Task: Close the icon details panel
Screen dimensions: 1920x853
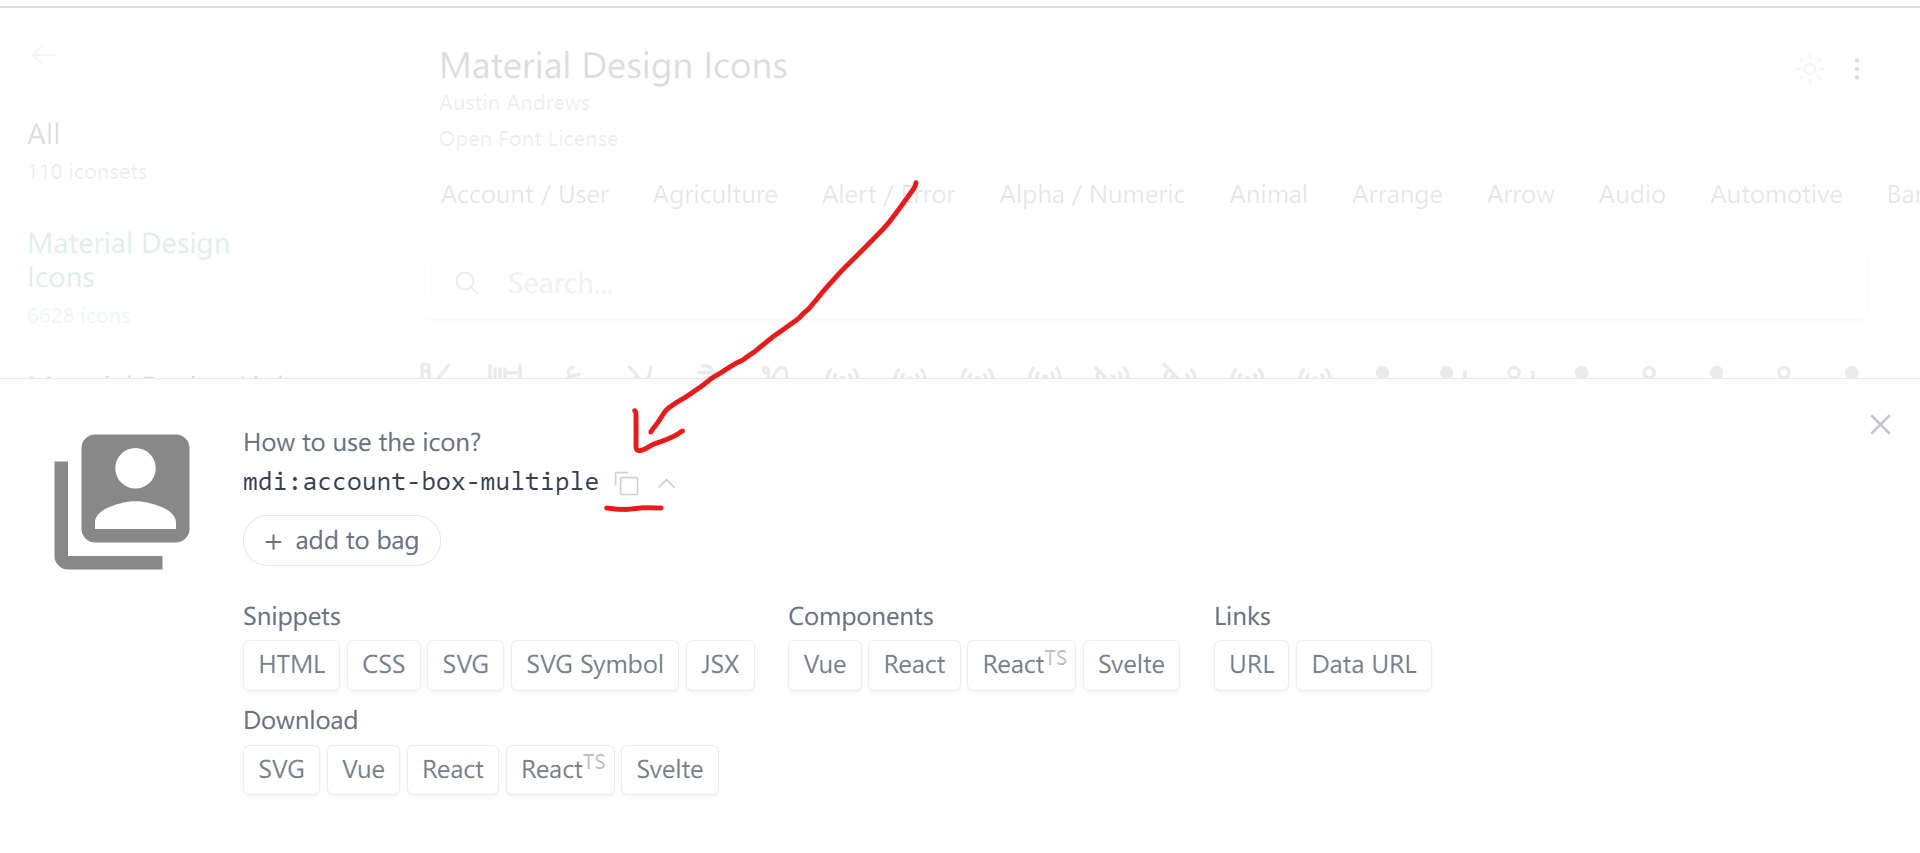Action: [1880, 425]
